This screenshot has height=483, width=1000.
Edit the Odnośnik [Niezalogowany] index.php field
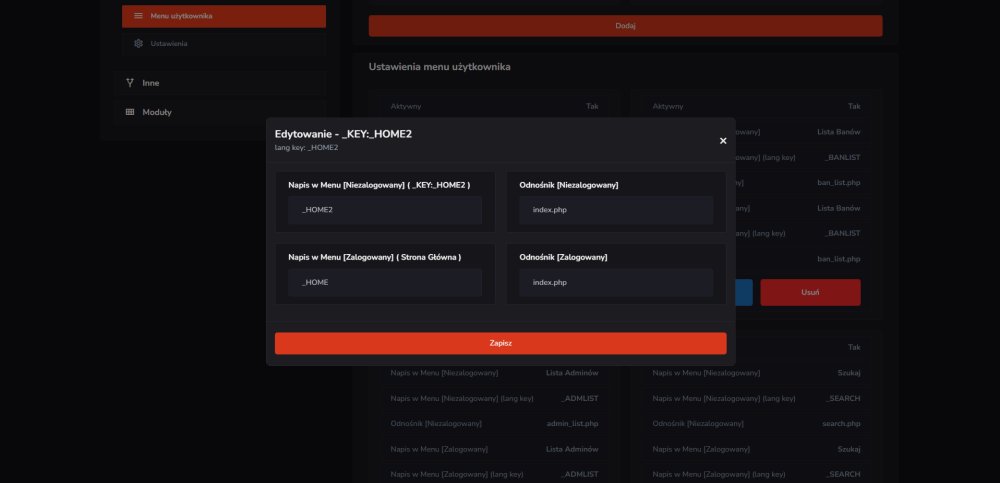(616, 210)
